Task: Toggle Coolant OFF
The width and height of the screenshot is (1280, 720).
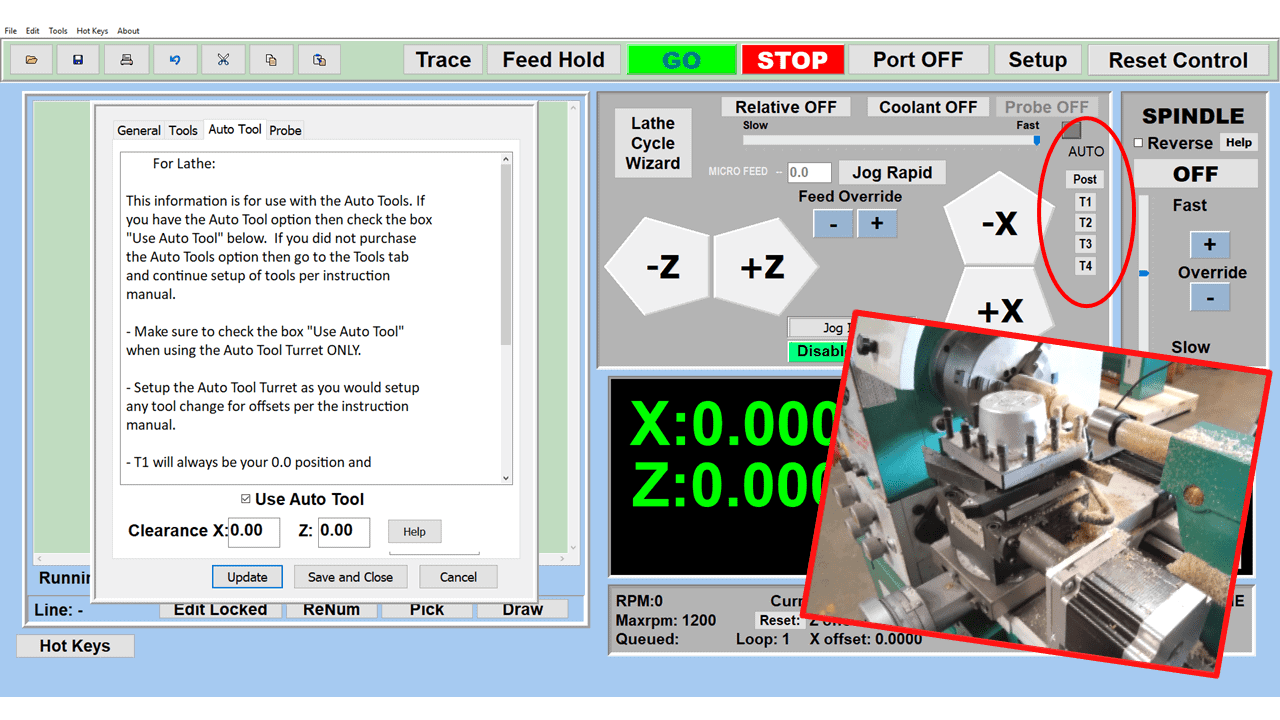Action: click(x=928, y=106)
